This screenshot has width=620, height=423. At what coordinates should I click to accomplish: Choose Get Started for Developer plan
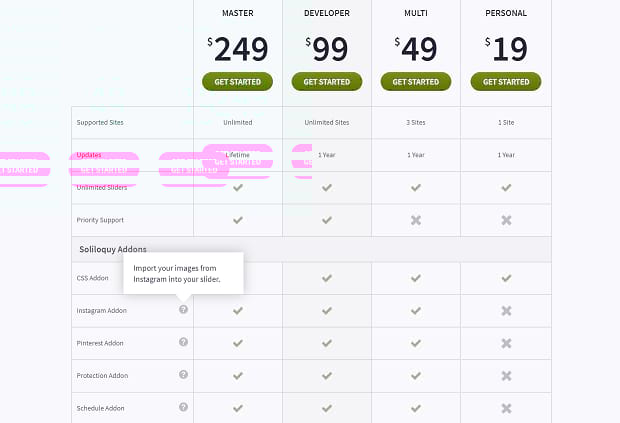click(327, 82)
